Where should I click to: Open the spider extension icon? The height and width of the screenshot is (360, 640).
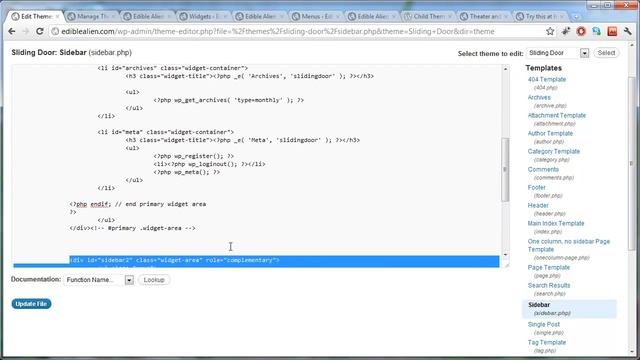tap(566, 31)
